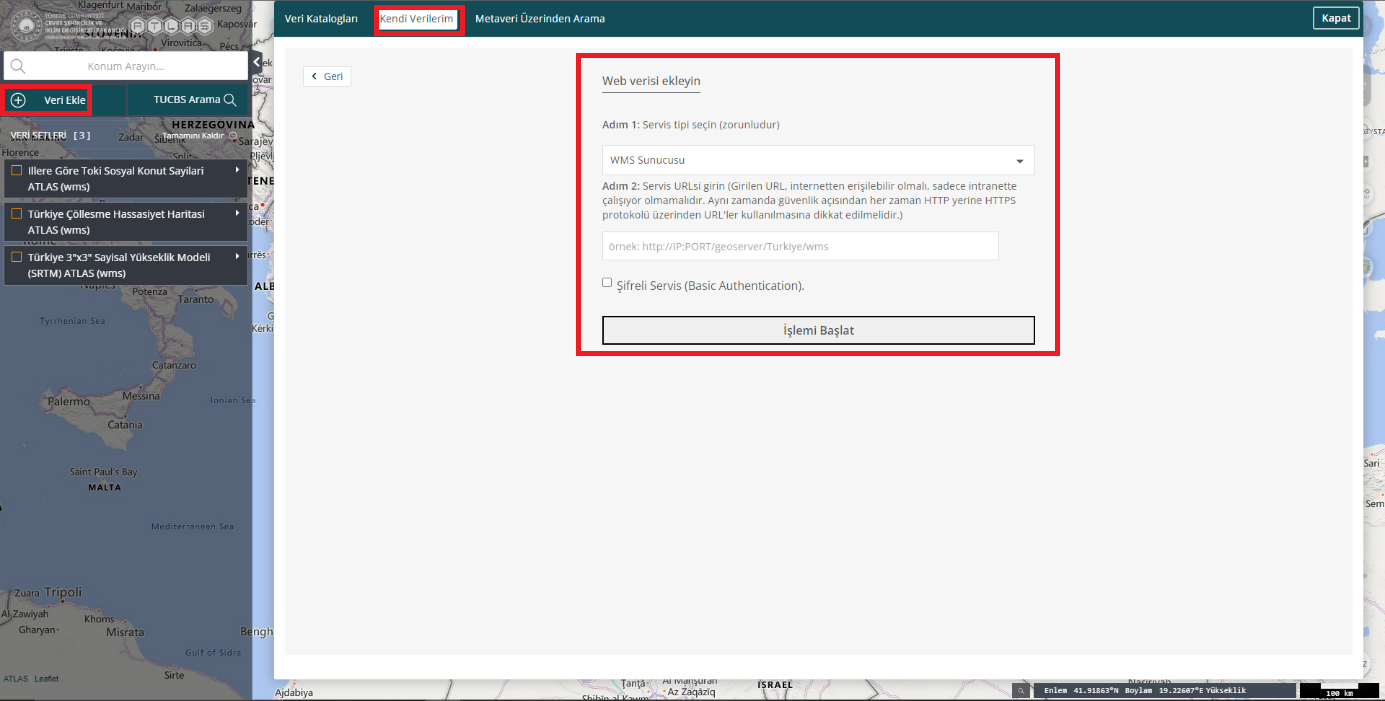This screenshot has height=701, width=1385.
Task: Close the data panel with Kapat
Action: 1336,18
